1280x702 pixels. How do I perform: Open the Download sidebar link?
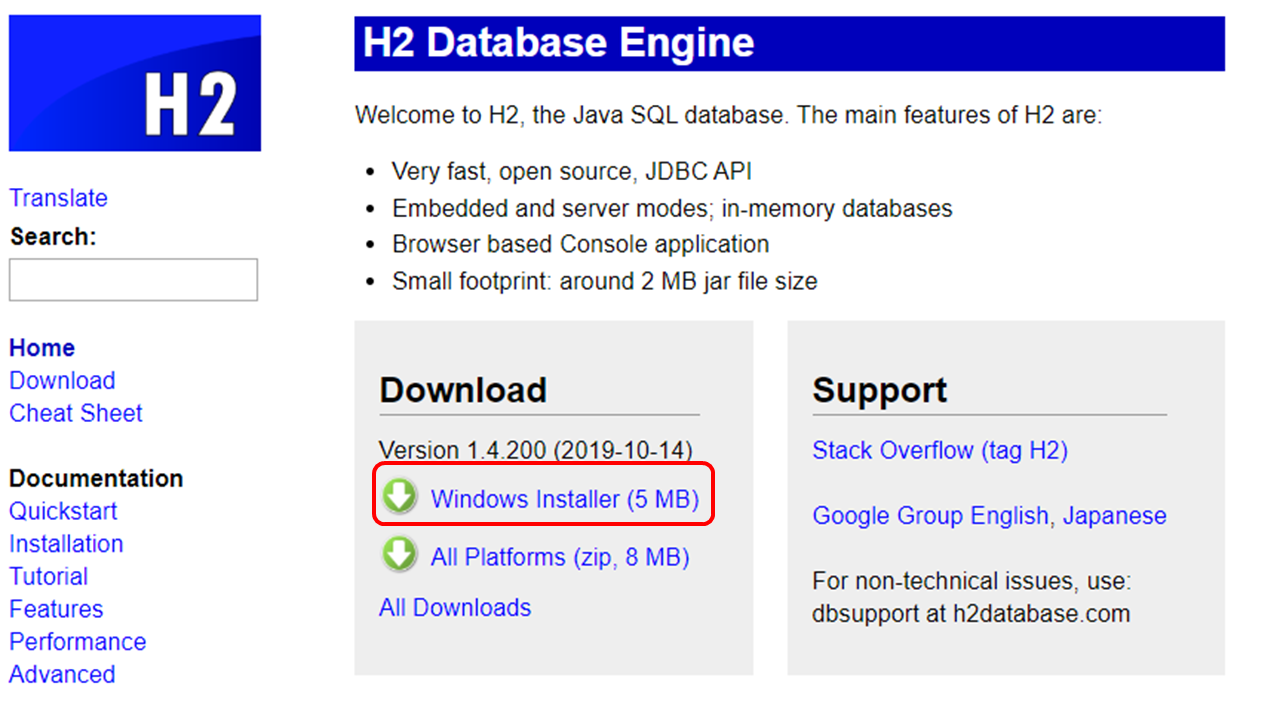click(62, 381)
